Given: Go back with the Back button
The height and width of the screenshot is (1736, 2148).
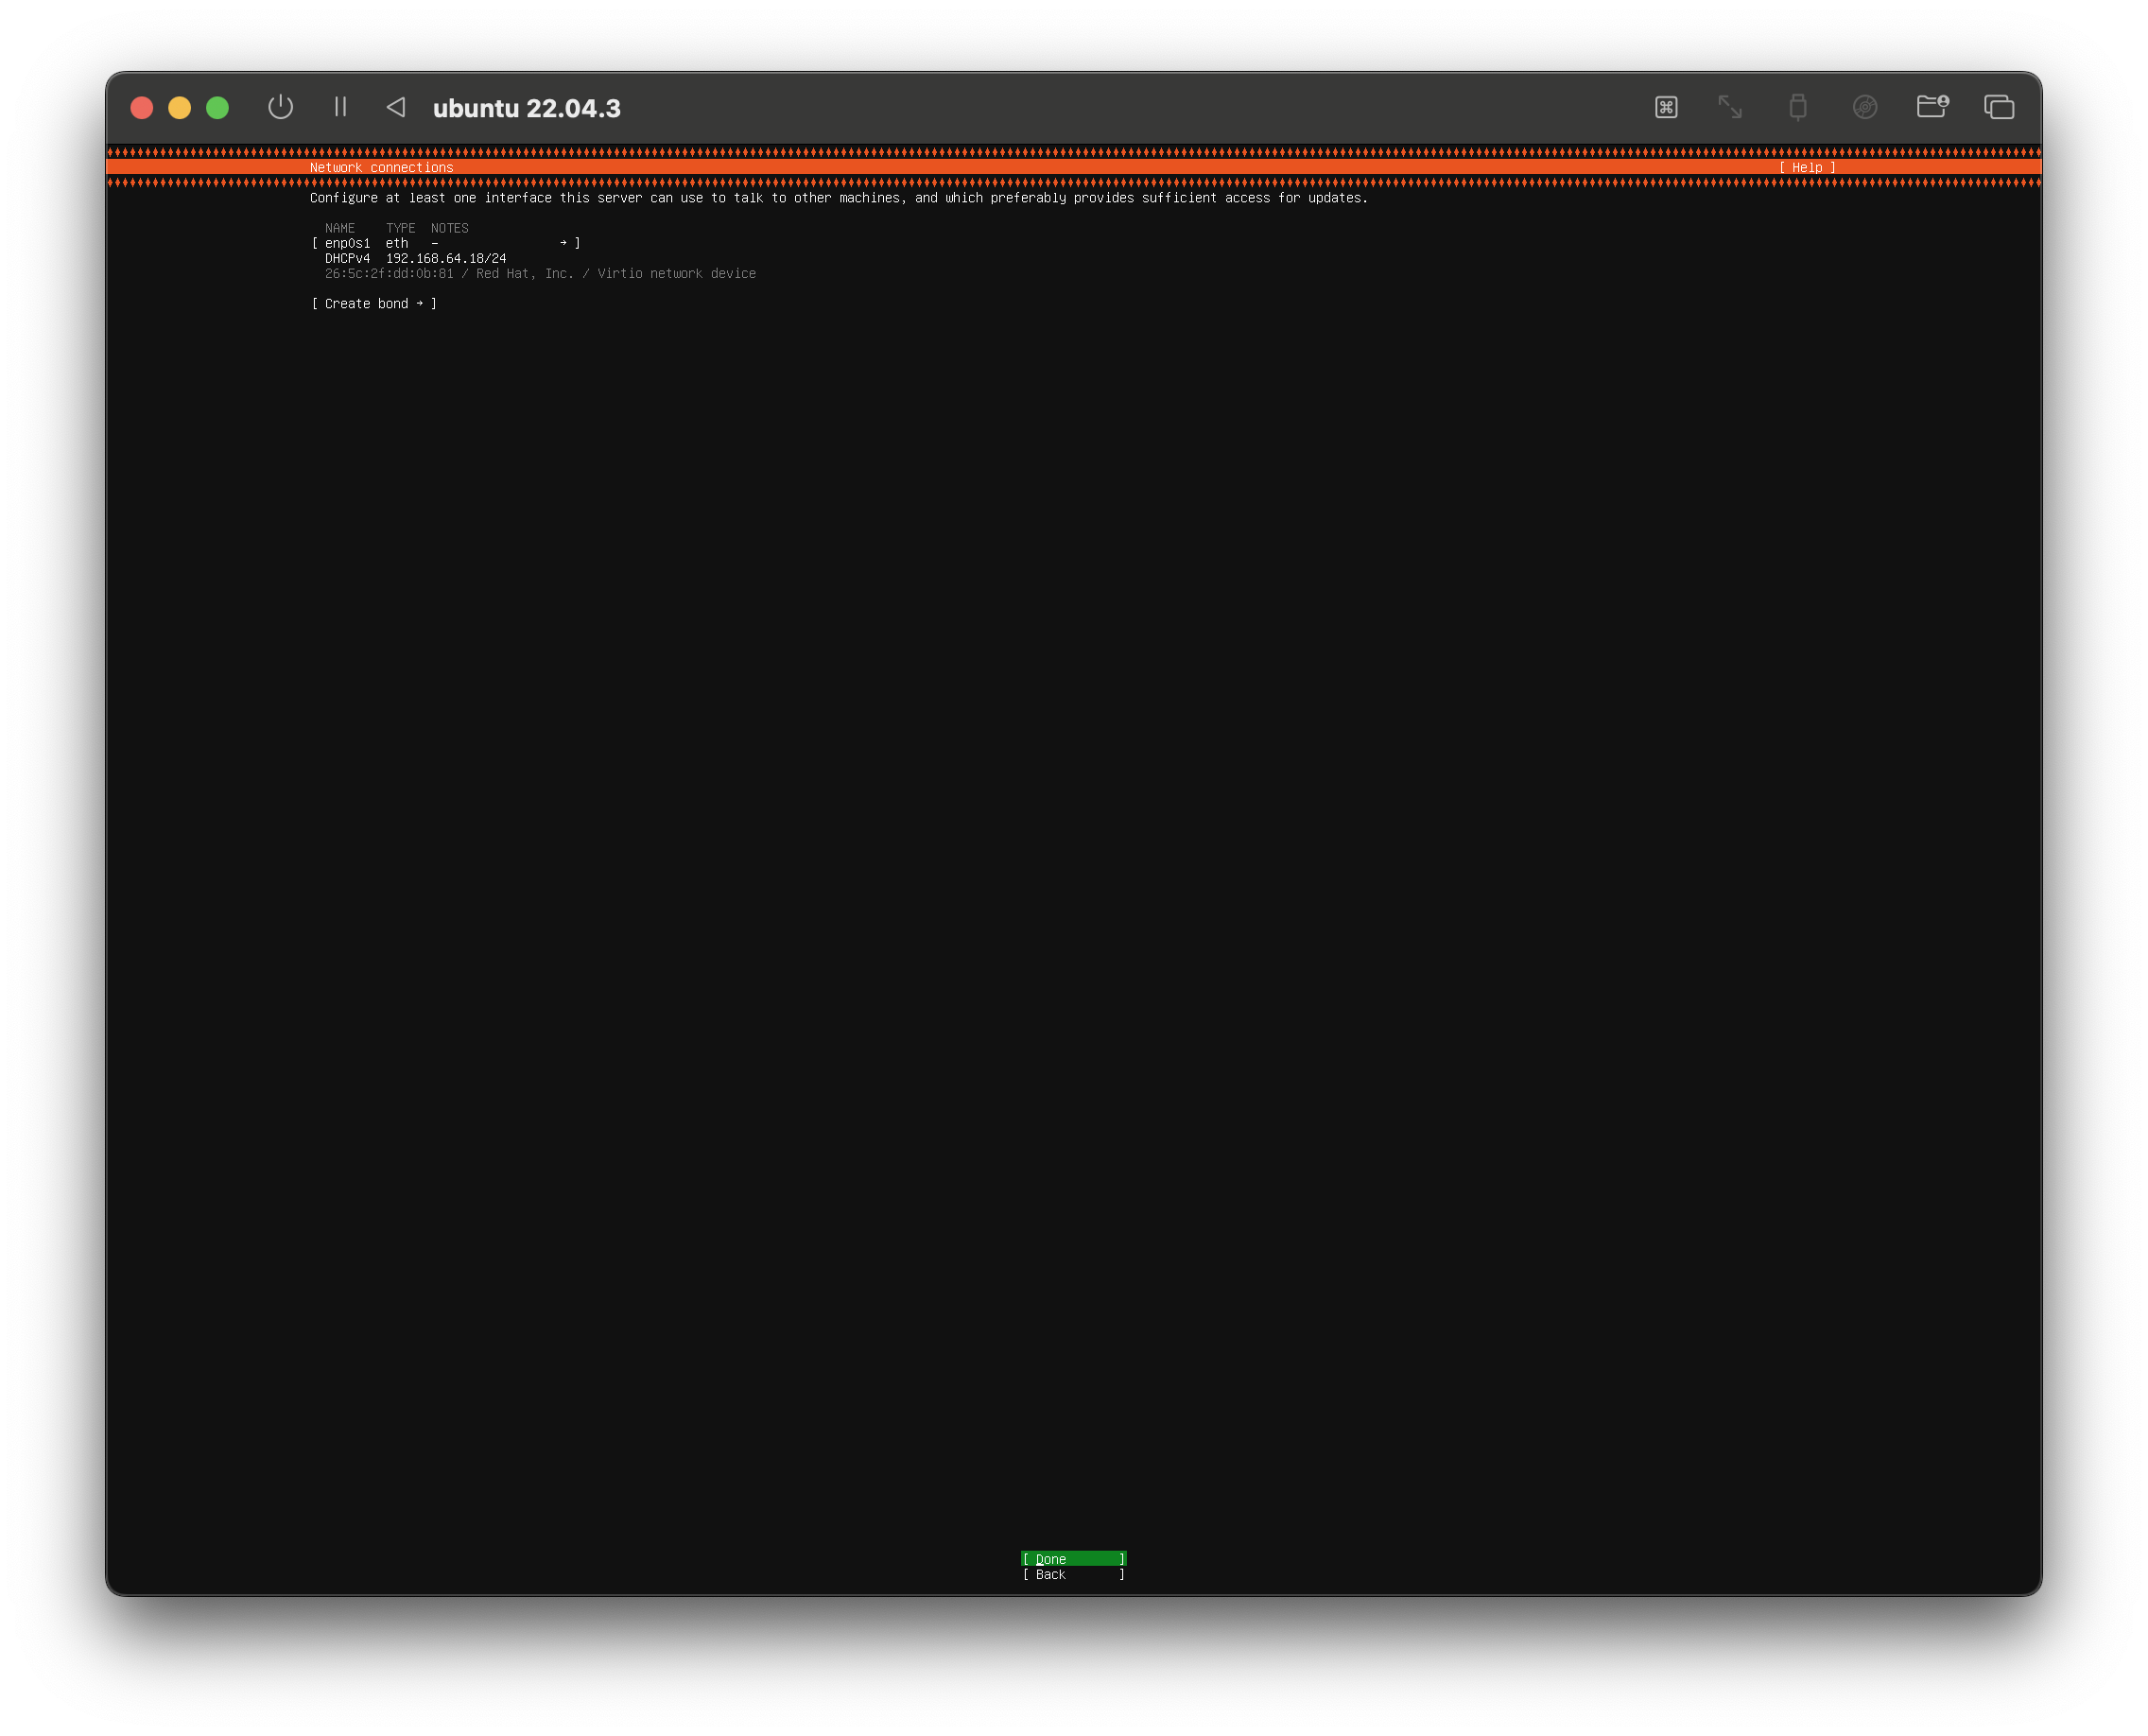Looking at the screenshot, I should point(1074,1574).
